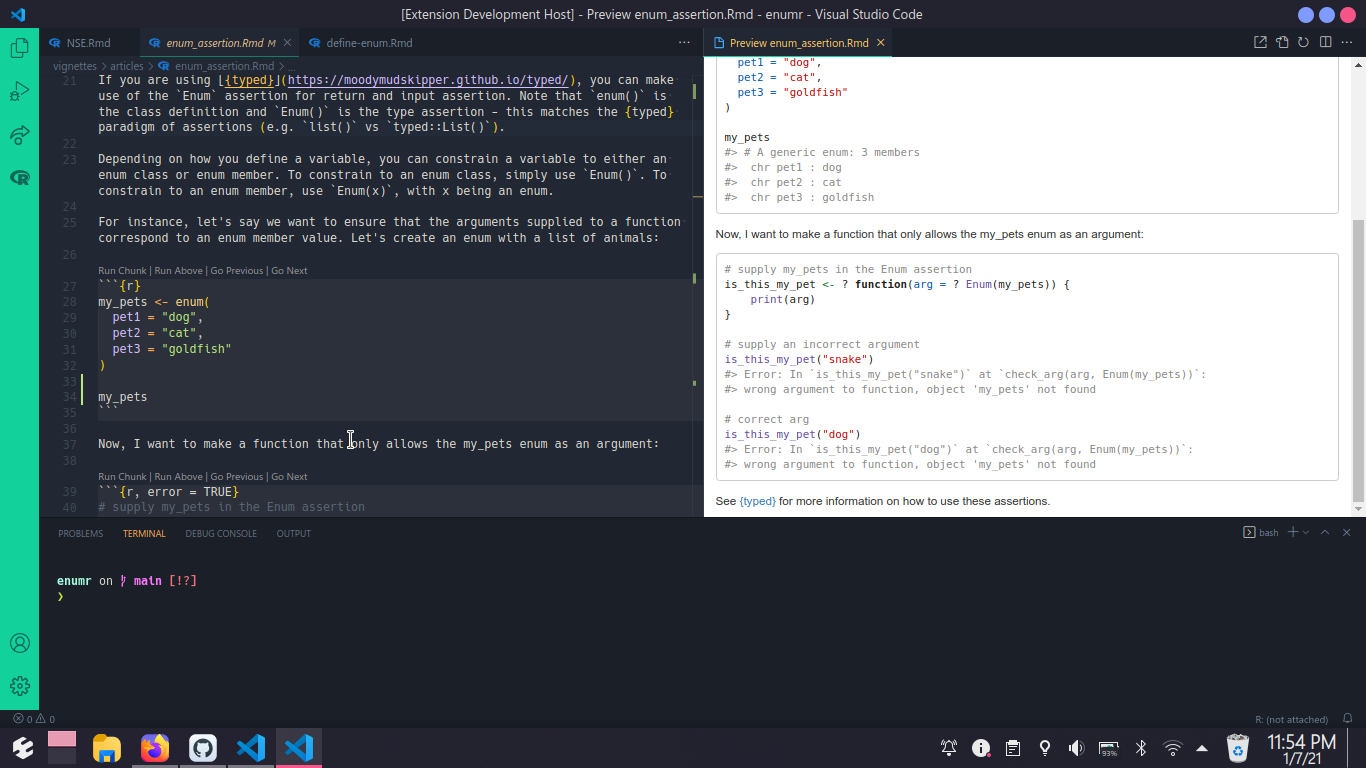The image size is (1366, 768).
Task: Open More Actions in the left editor group
Action: [x=684, y=43]
